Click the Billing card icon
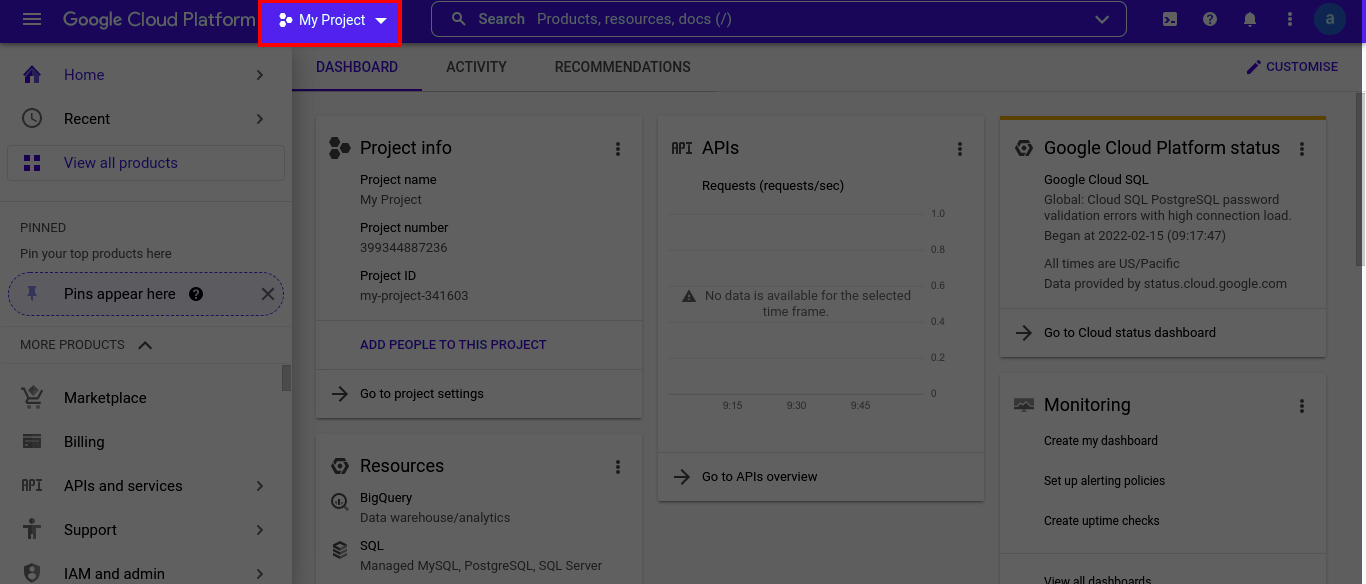 pos(32,442)
